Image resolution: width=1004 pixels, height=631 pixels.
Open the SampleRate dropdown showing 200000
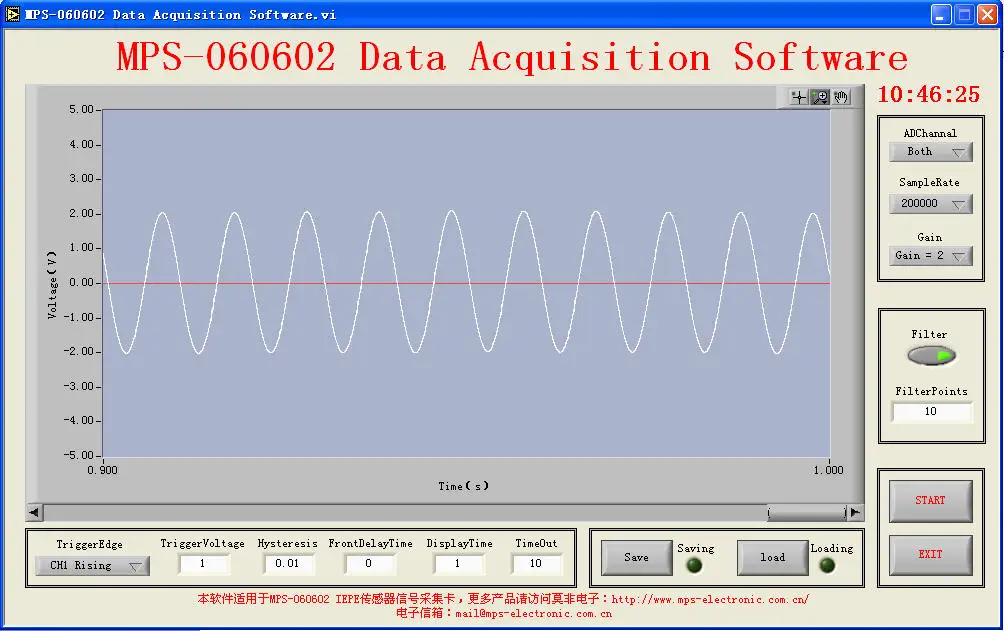[x=930, y=204]
